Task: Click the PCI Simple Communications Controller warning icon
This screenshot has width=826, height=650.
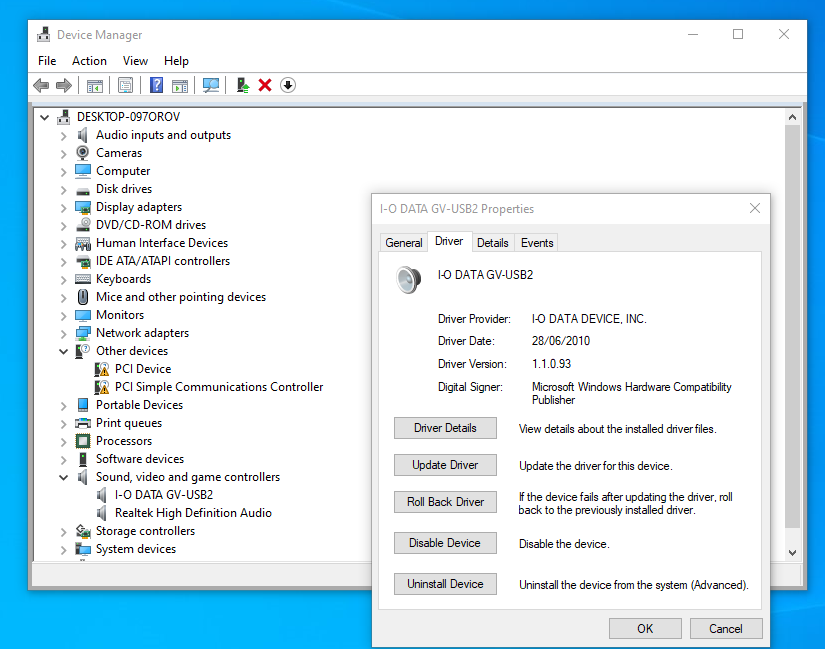Action: point(102,387)
